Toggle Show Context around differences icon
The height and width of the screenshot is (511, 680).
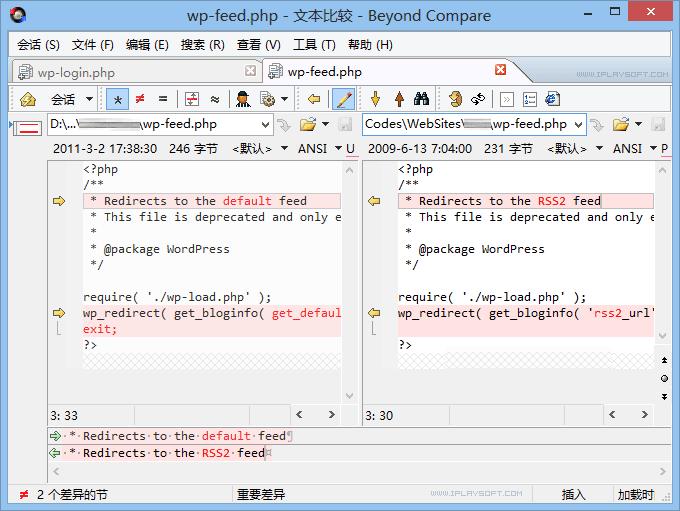point(192,99)
